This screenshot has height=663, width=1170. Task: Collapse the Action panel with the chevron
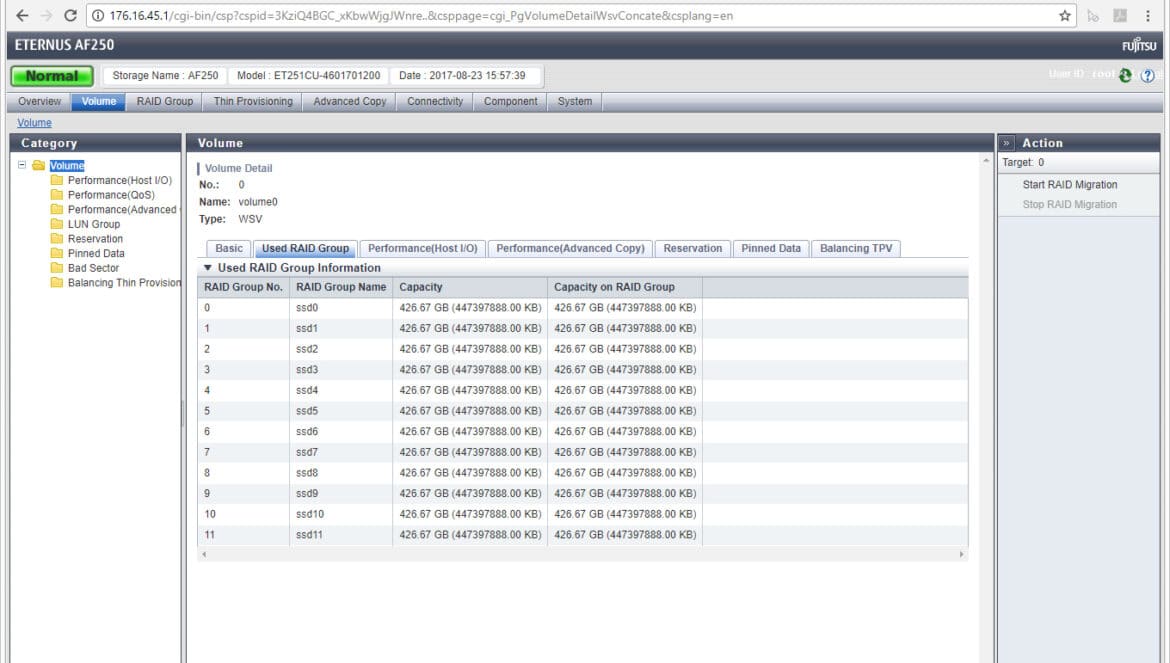[x=1007, y=143]
